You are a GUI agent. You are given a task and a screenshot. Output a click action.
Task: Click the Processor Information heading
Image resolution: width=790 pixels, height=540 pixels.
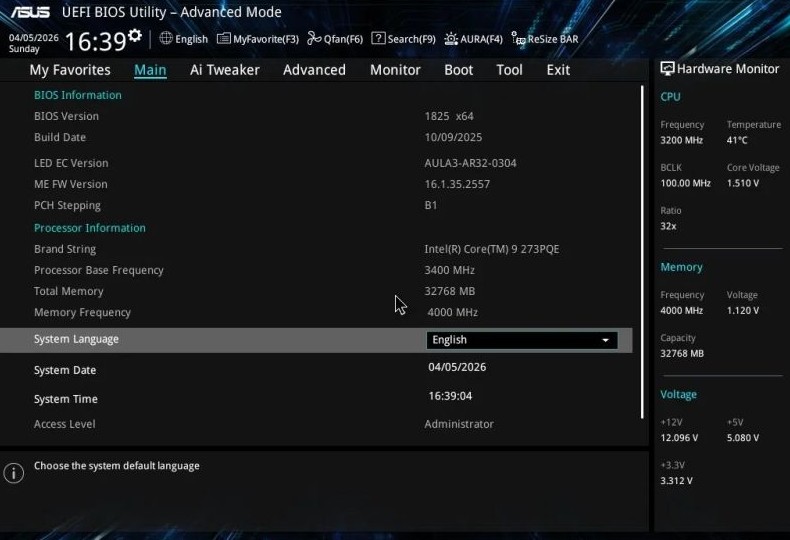[x=90, y=228]
